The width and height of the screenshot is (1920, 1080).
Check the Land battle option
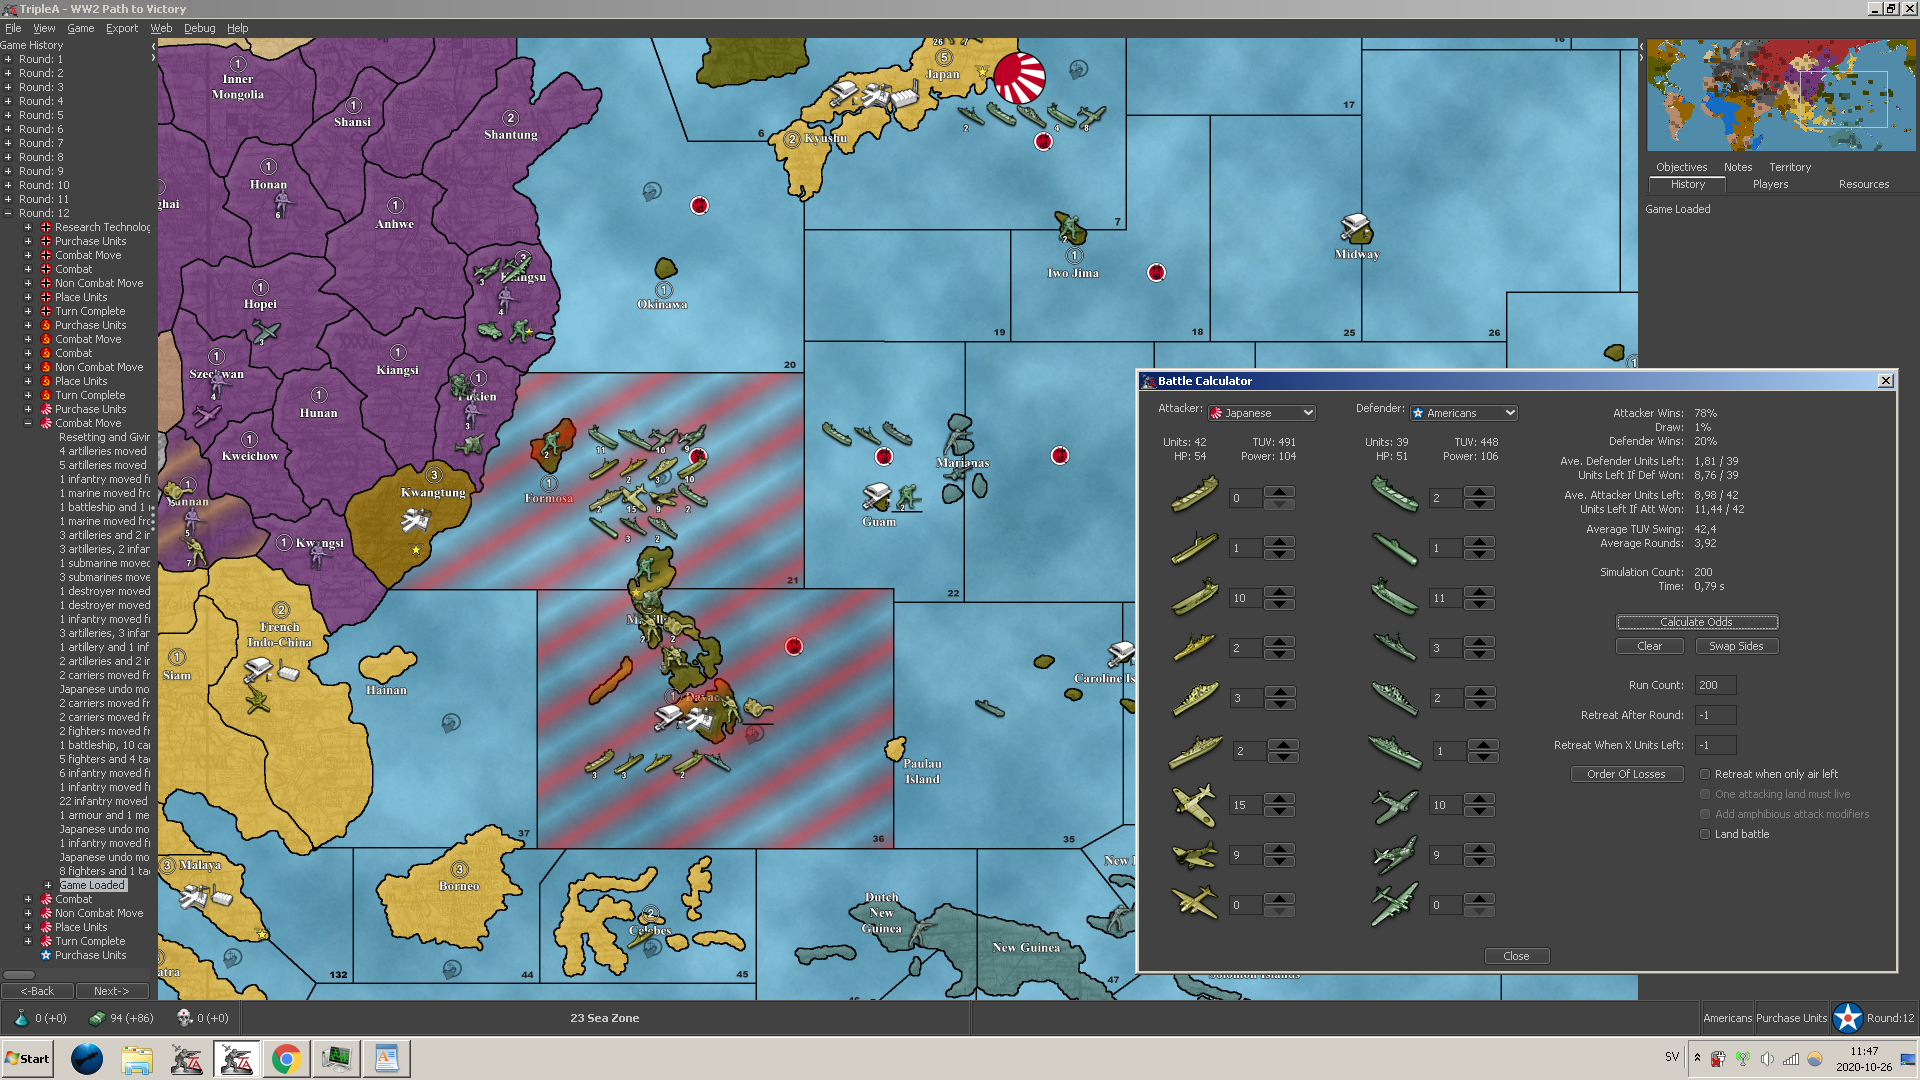click(1705, 834)
